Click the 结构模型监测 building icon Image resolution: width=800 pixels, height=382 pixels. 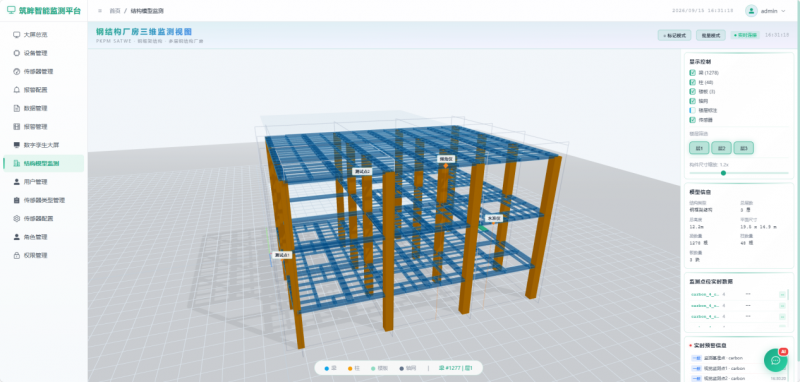(16, 163)
